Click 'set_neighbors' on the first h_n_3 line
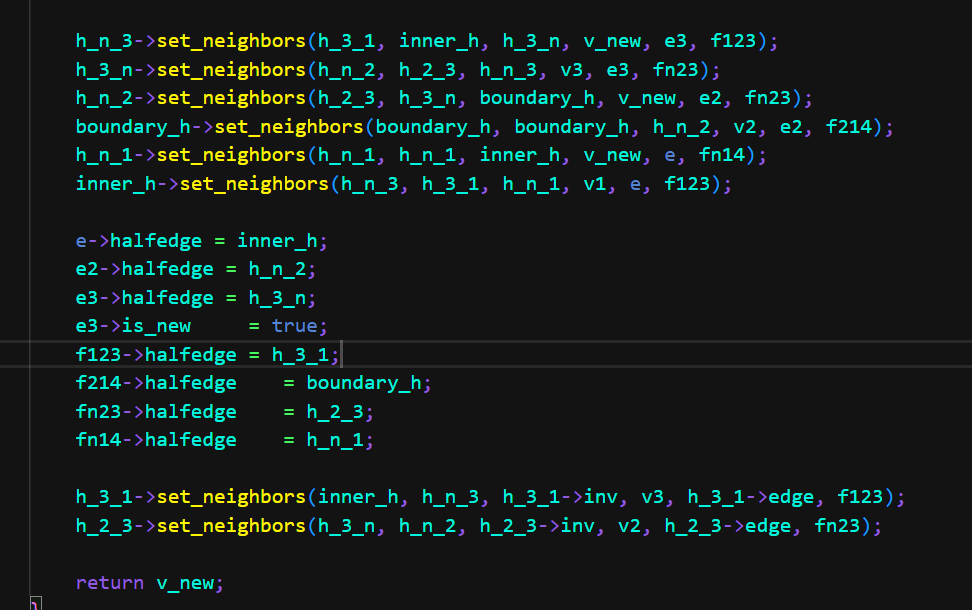The width and height of the screenshot is (972, 610). [231, 41]
